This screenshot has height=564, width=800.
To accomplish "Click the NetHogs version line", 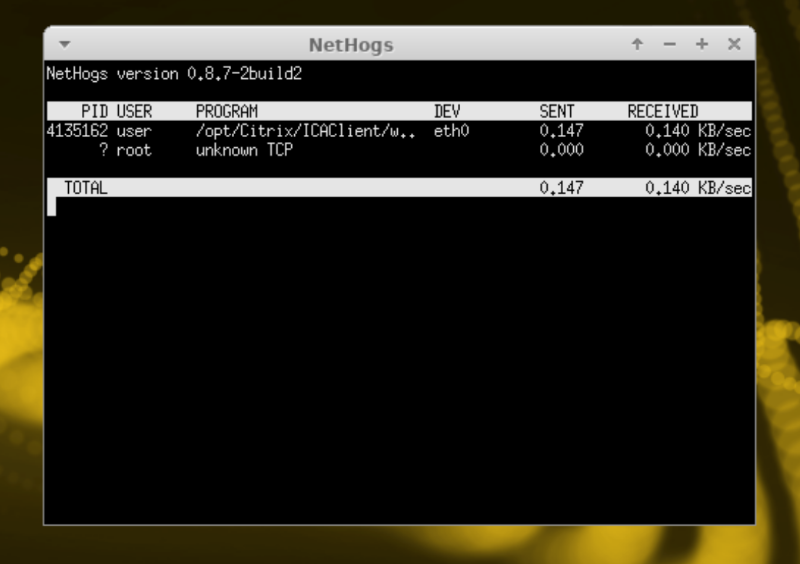I will tap(174, 74).
